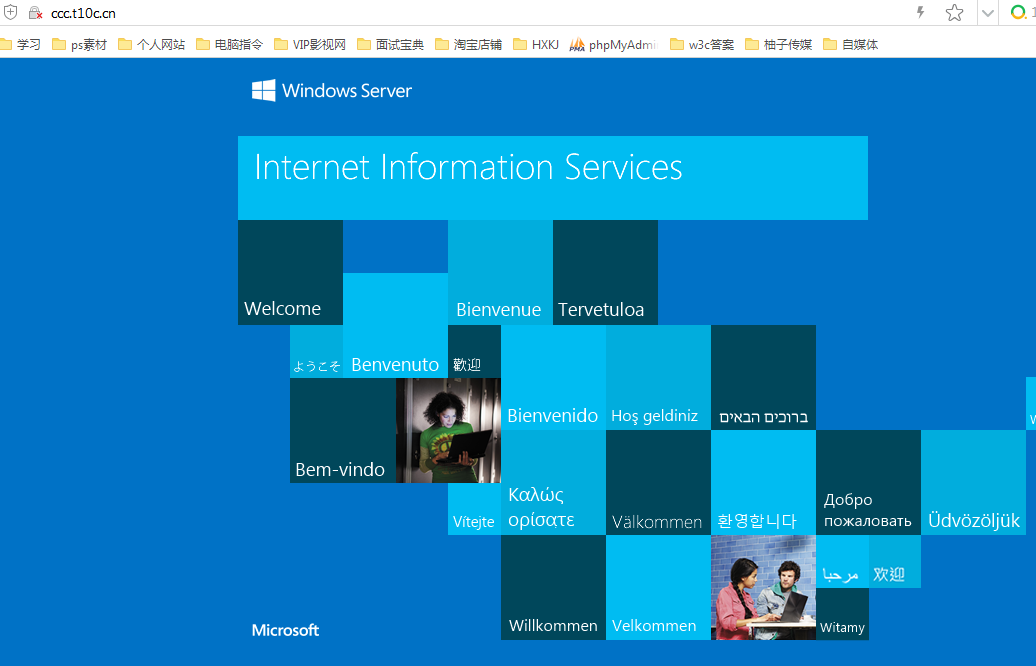This screenshot has width=1036, height=666.
Task: Click the Internet Information Services banner
Action: click(552, 178)
